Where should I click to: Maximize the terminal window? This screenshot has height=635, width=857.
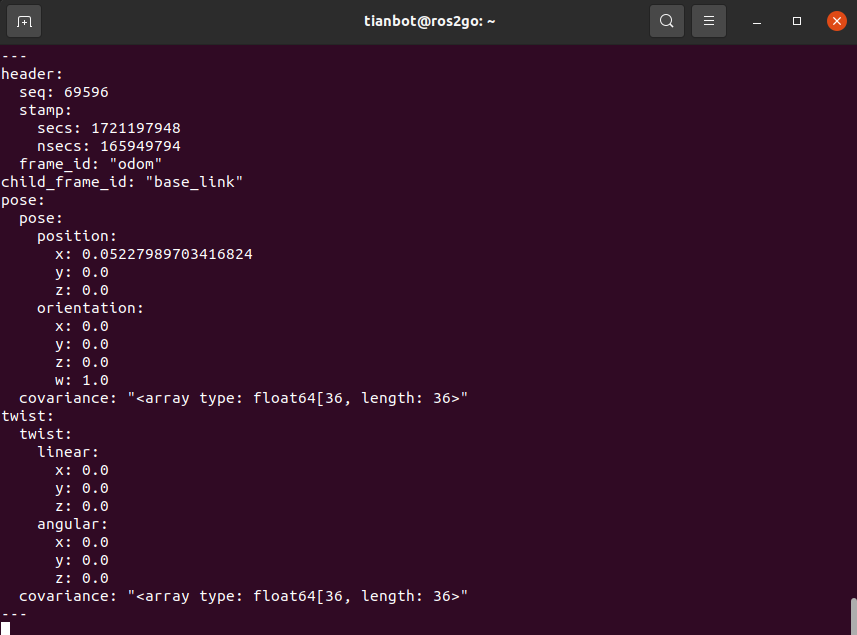pos(797,21)
